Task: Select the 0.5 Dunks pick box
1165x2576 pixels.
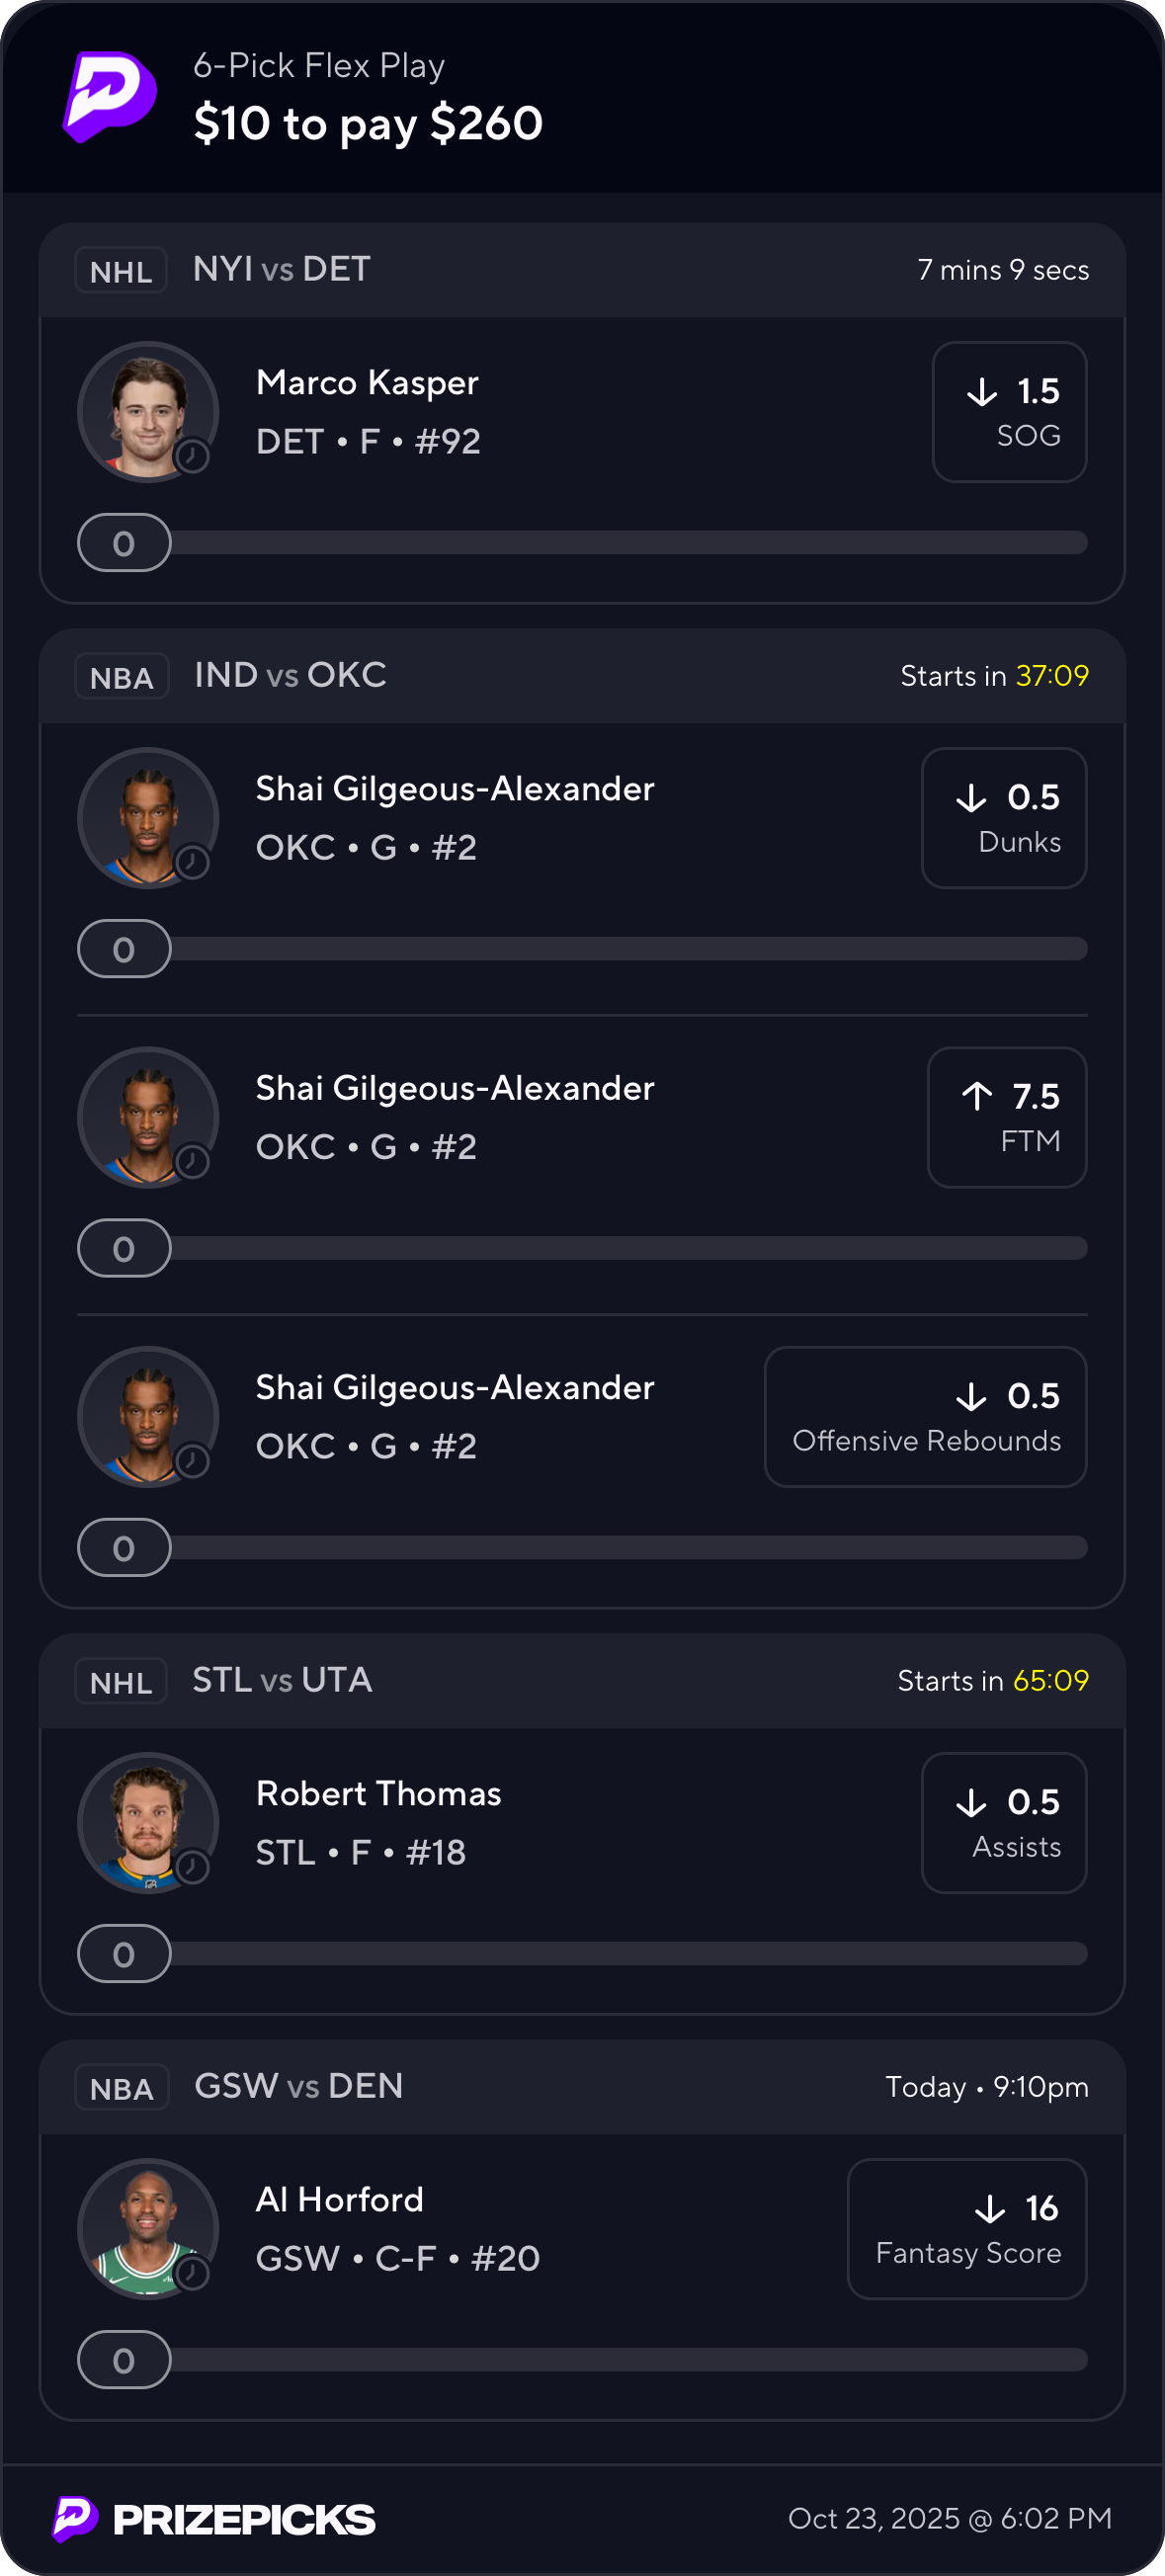Action: click(1003, 818)
